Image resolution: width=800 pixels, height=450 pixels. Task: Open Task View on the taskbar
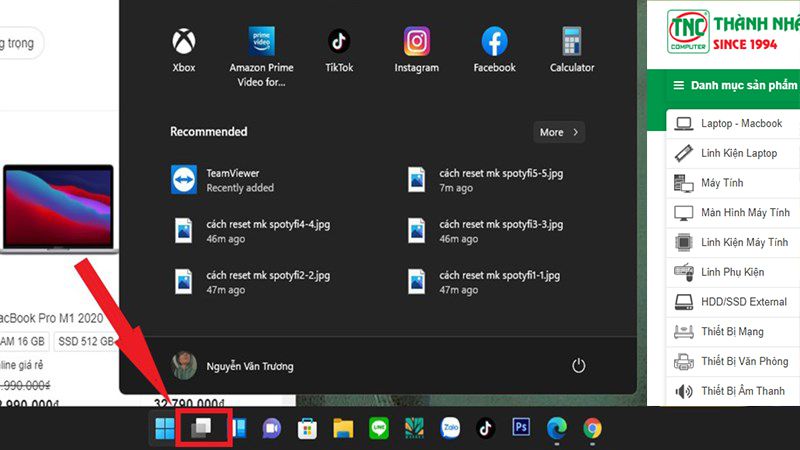click(x=202, y=428)
